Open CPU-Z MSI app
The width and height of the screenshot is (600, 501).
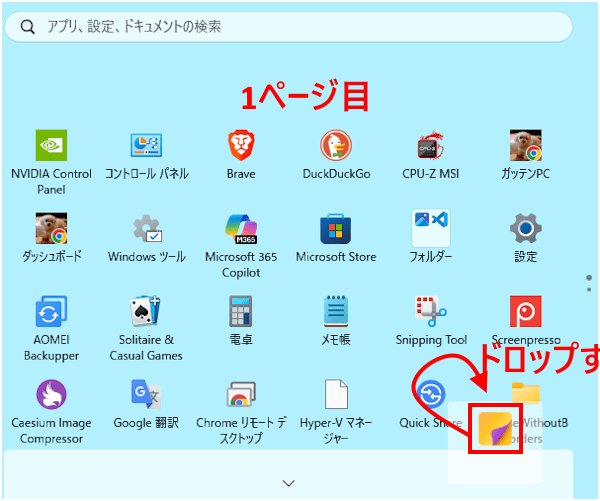(x=431, y=145)
